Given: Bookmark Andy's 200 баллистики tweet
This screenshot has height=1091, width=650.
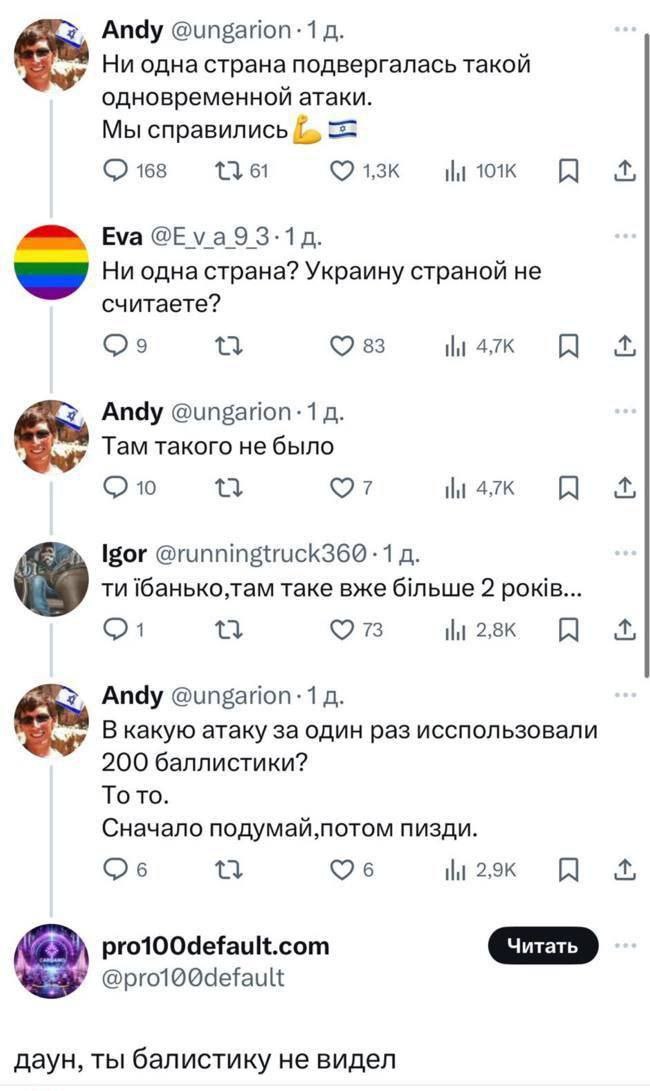Looking at the screenshot, I should 568,870.
